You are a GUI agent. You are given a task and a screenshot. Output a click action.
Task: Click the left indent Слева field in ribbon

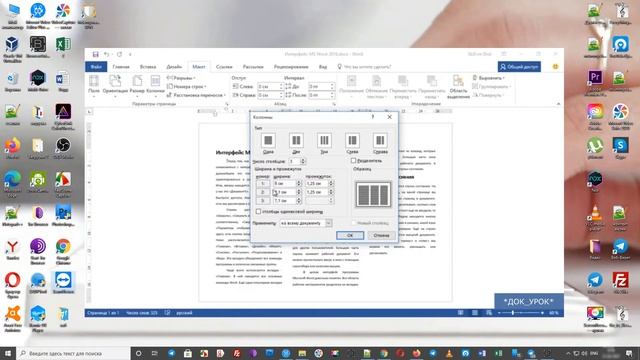[x=269, y=87]
